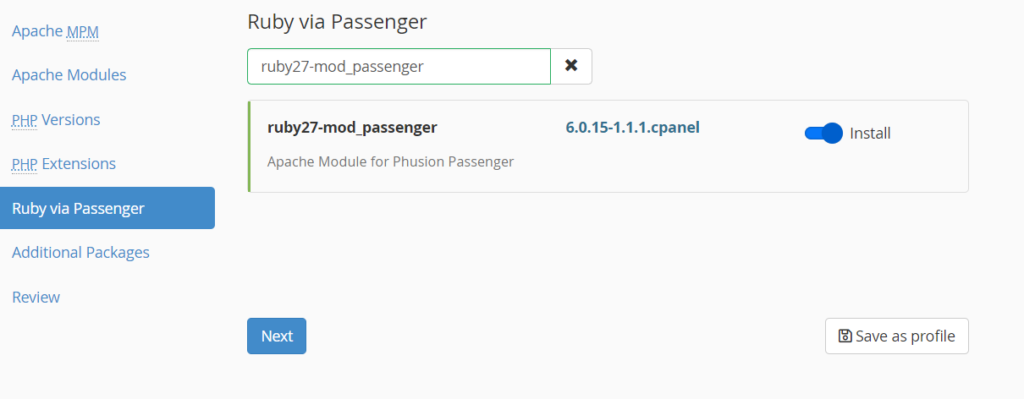
Task: Open the PHP Extensions section
Action: click(64, 164)
